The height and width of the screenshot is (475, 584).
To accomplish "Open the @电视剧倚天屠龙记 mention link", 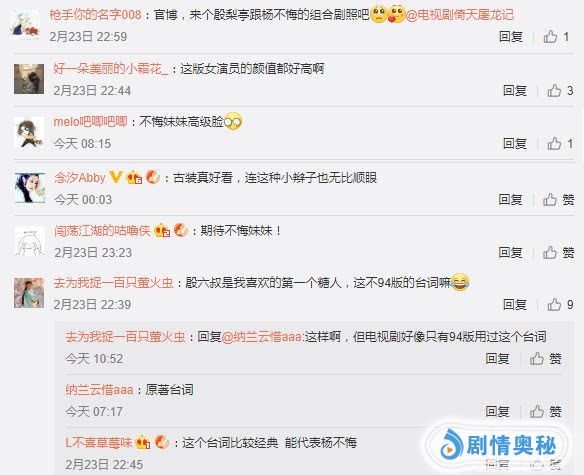I will click(459, 15).
